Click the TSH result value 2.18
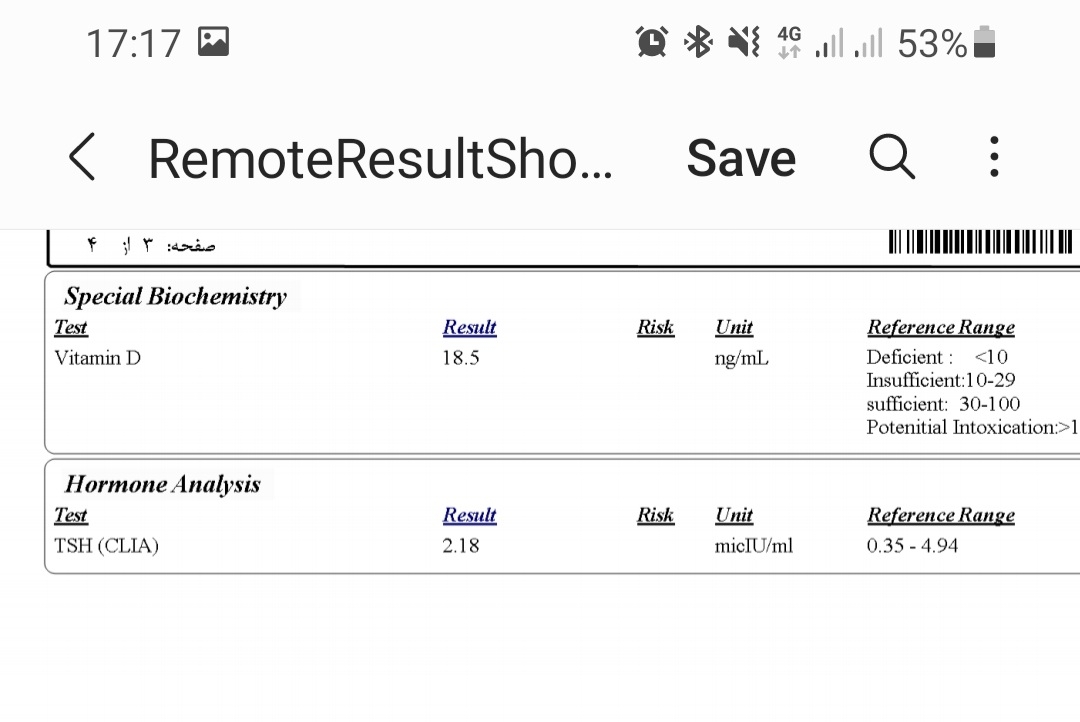This screenshot has width=1080, height=722. [x=460, y=546]
